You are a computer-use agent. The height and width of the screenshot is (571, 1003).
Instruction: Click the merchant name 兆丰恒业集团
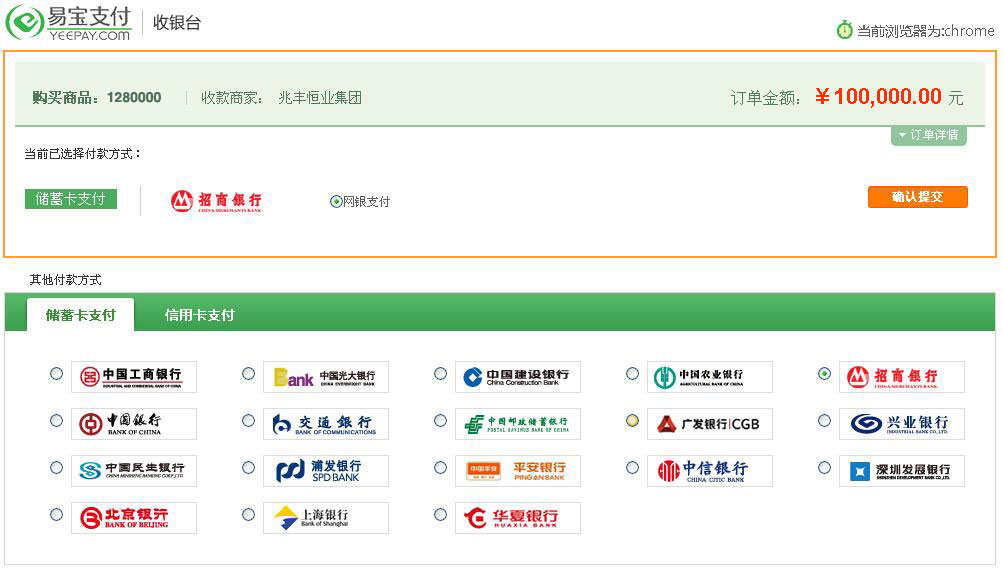coord(320,98)
